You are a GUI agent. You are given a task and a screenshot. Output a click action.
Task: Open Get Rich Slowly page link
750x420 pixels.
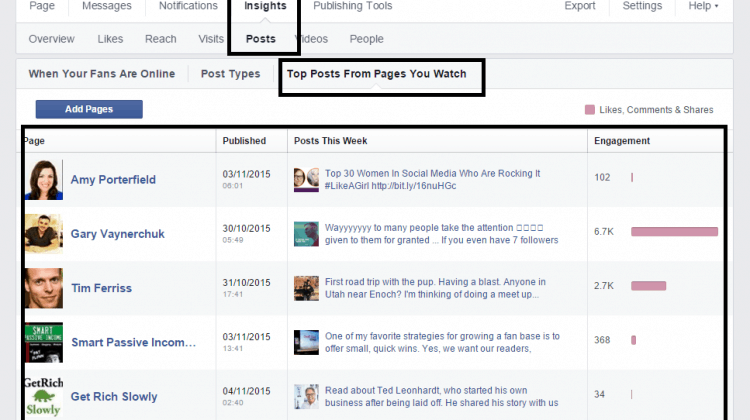pyautogui.click(x=114, y=397)
